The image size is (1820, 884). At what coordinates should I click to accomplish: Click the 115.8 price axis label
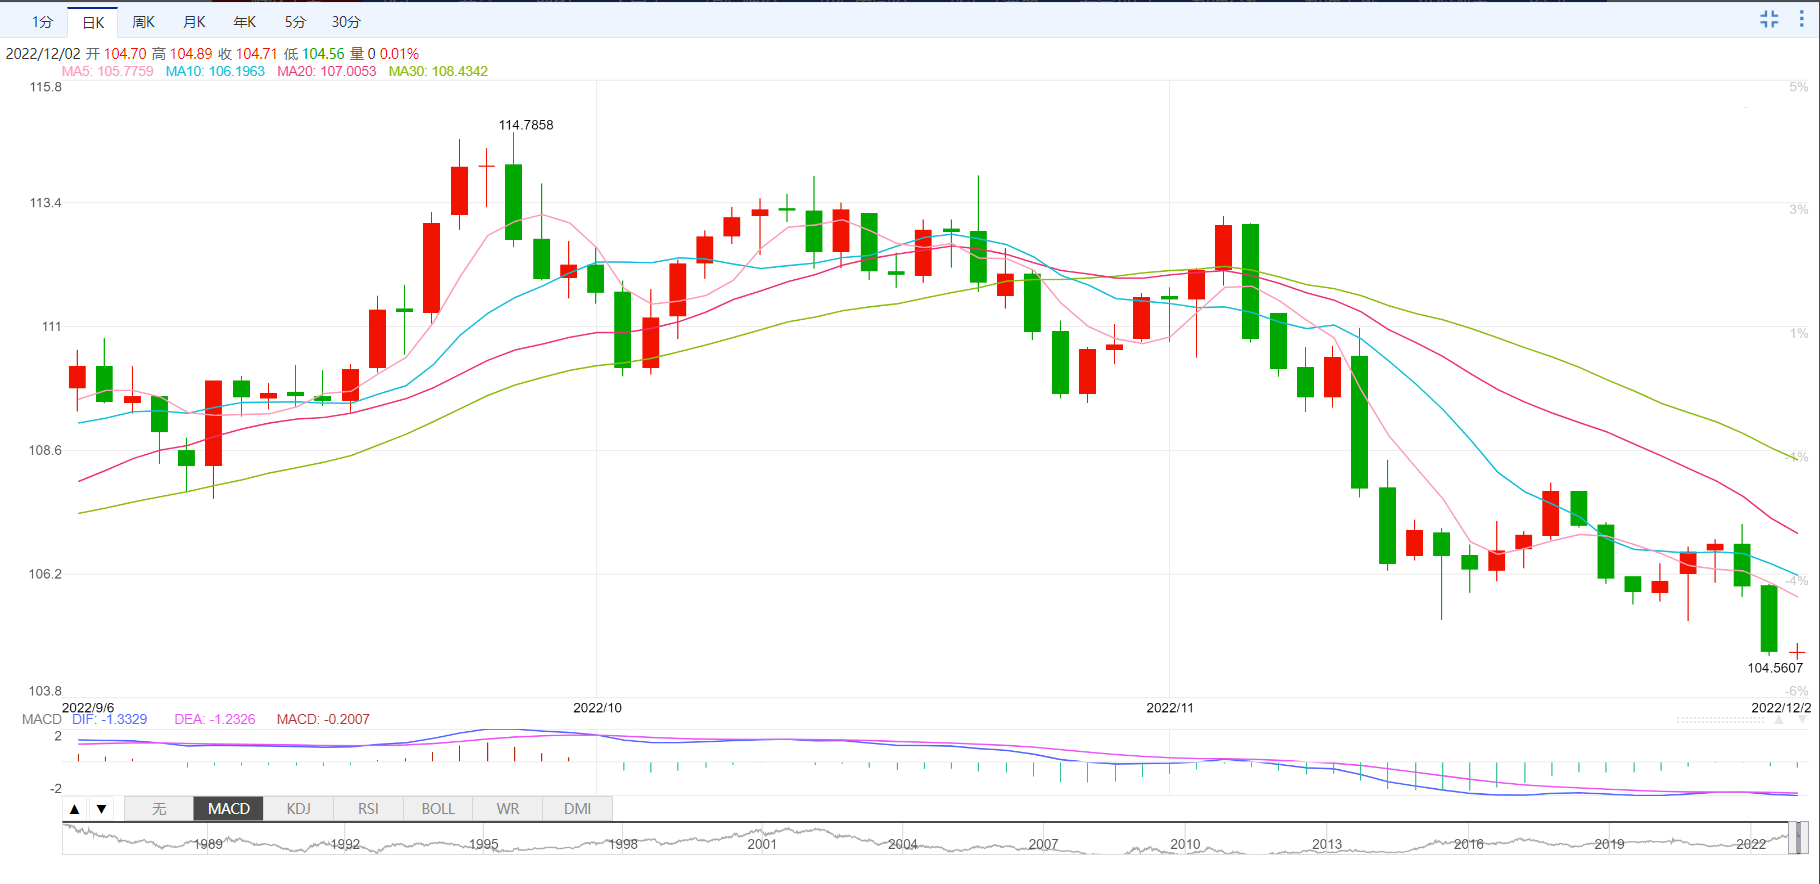(45, 87)
